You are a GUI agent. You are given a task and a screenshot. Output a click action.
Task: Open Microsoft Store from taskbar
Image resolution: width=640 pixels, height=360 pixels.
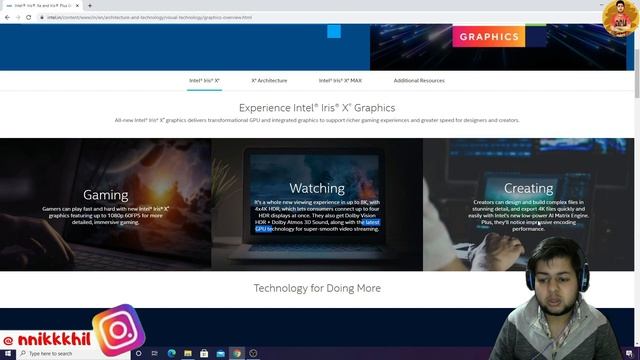tap(204, 353)
